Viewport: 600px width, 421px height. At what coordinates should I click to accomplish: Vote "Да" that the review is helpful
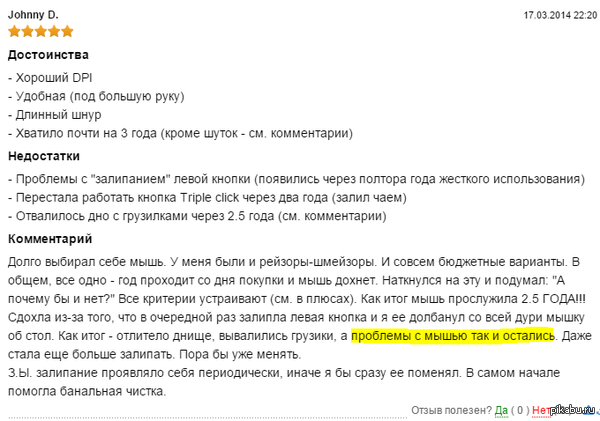pos(502,410)
